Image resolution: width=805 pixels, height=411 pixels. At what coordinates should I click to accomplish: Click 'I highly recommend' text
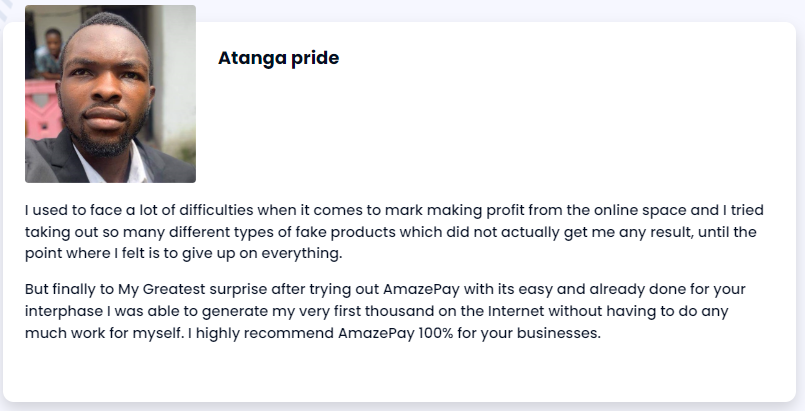[261, 334]
